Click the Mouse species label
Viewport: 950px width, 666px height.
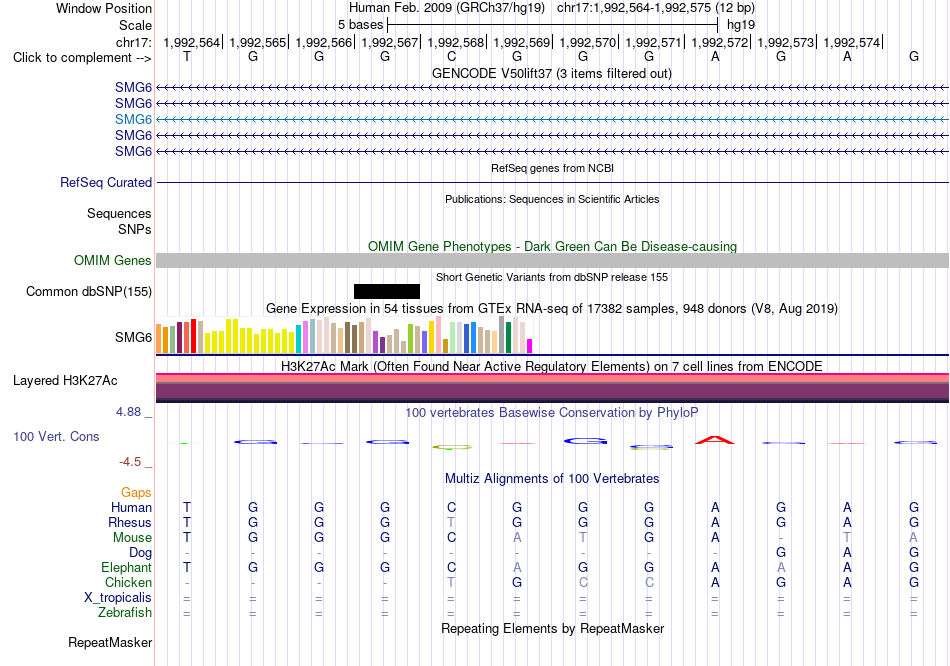[132, 538]
